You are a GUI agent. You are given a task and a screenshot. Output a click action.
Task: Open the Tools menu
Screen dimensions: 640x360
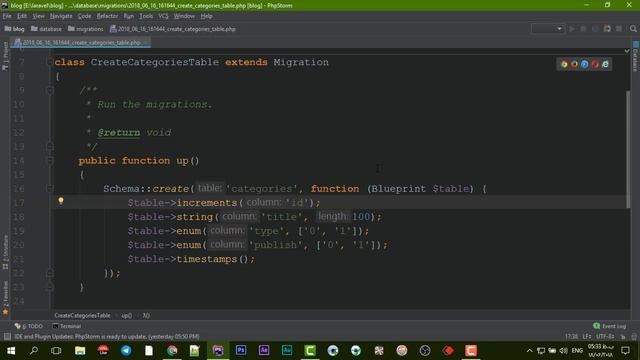point(146,16)
